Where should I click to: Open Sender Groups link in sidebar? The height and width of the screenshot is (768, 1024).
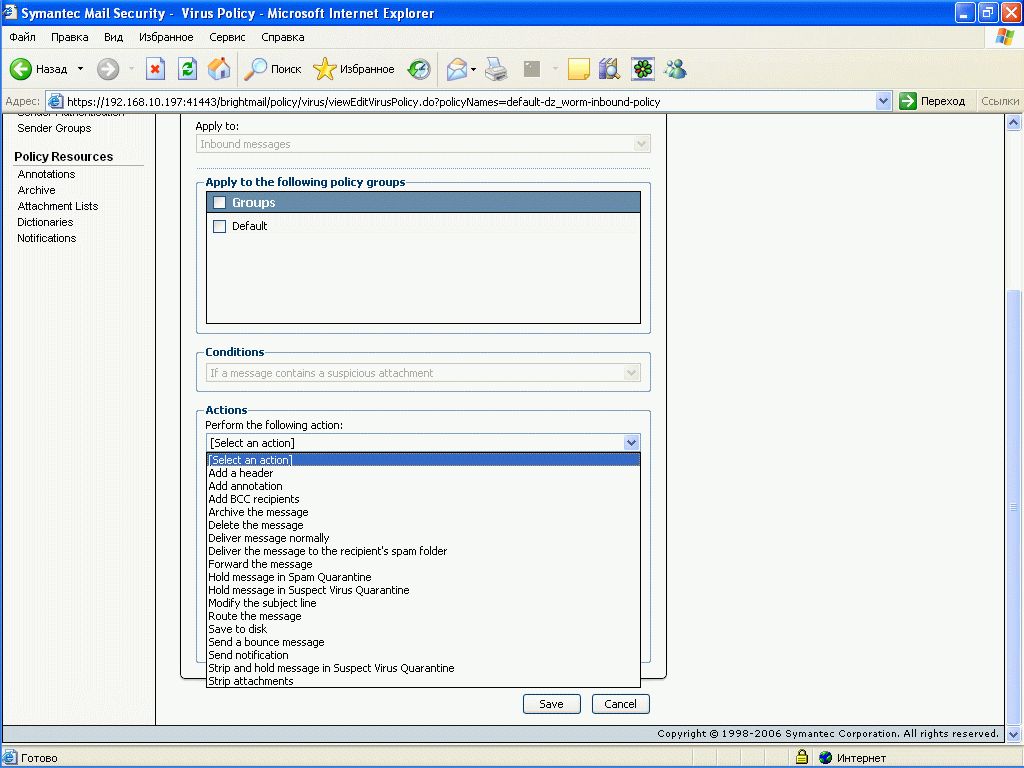[x=54, y=128]
